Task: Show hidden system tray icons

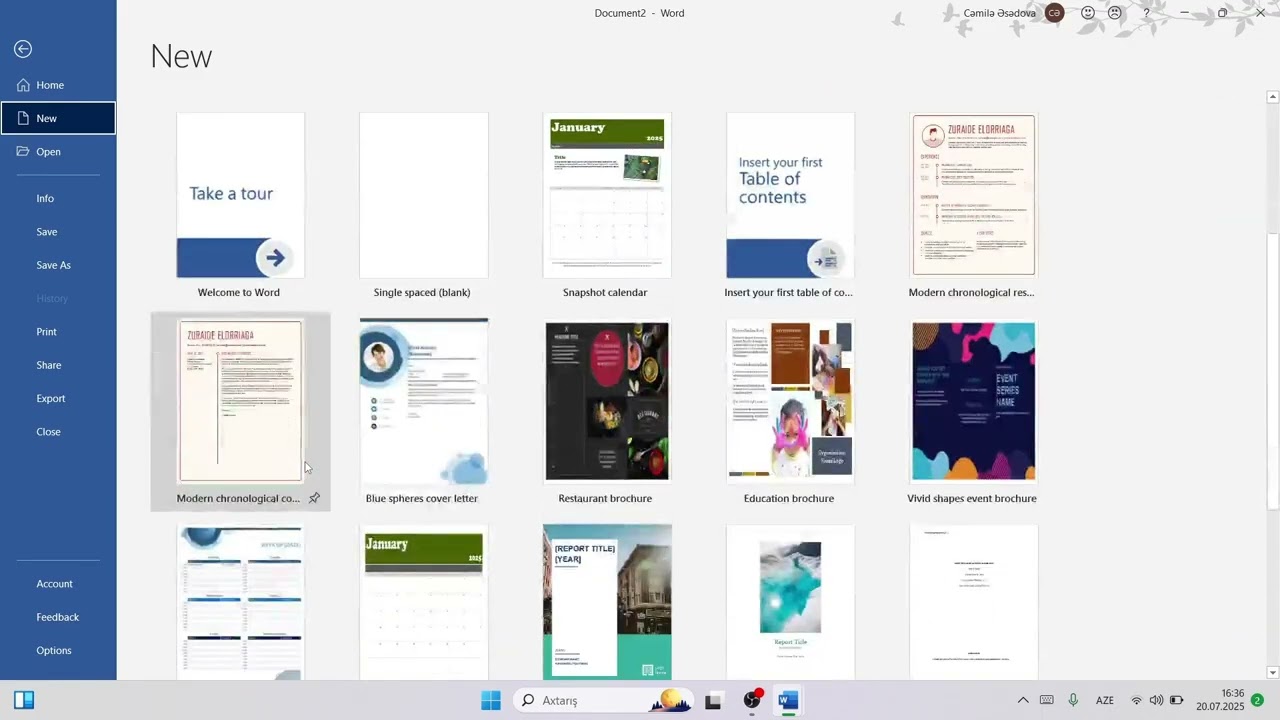Action: (x=1023, y=700)
